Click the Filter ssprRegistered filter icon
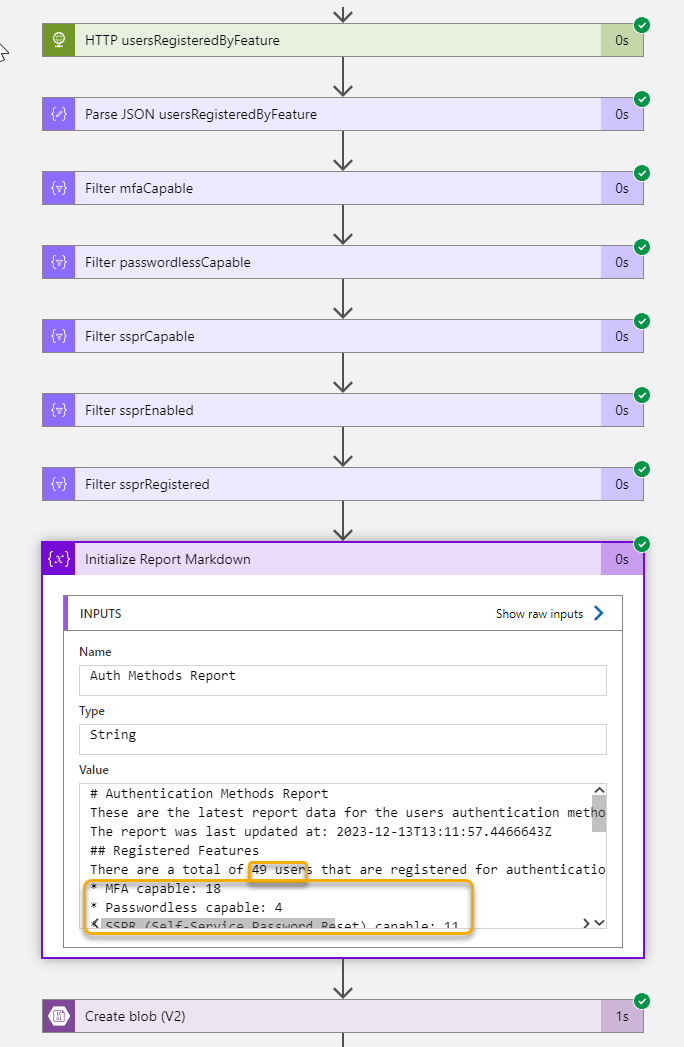Image resolution: width=684 pixels, height=1047 pixels. click(59, 484)
